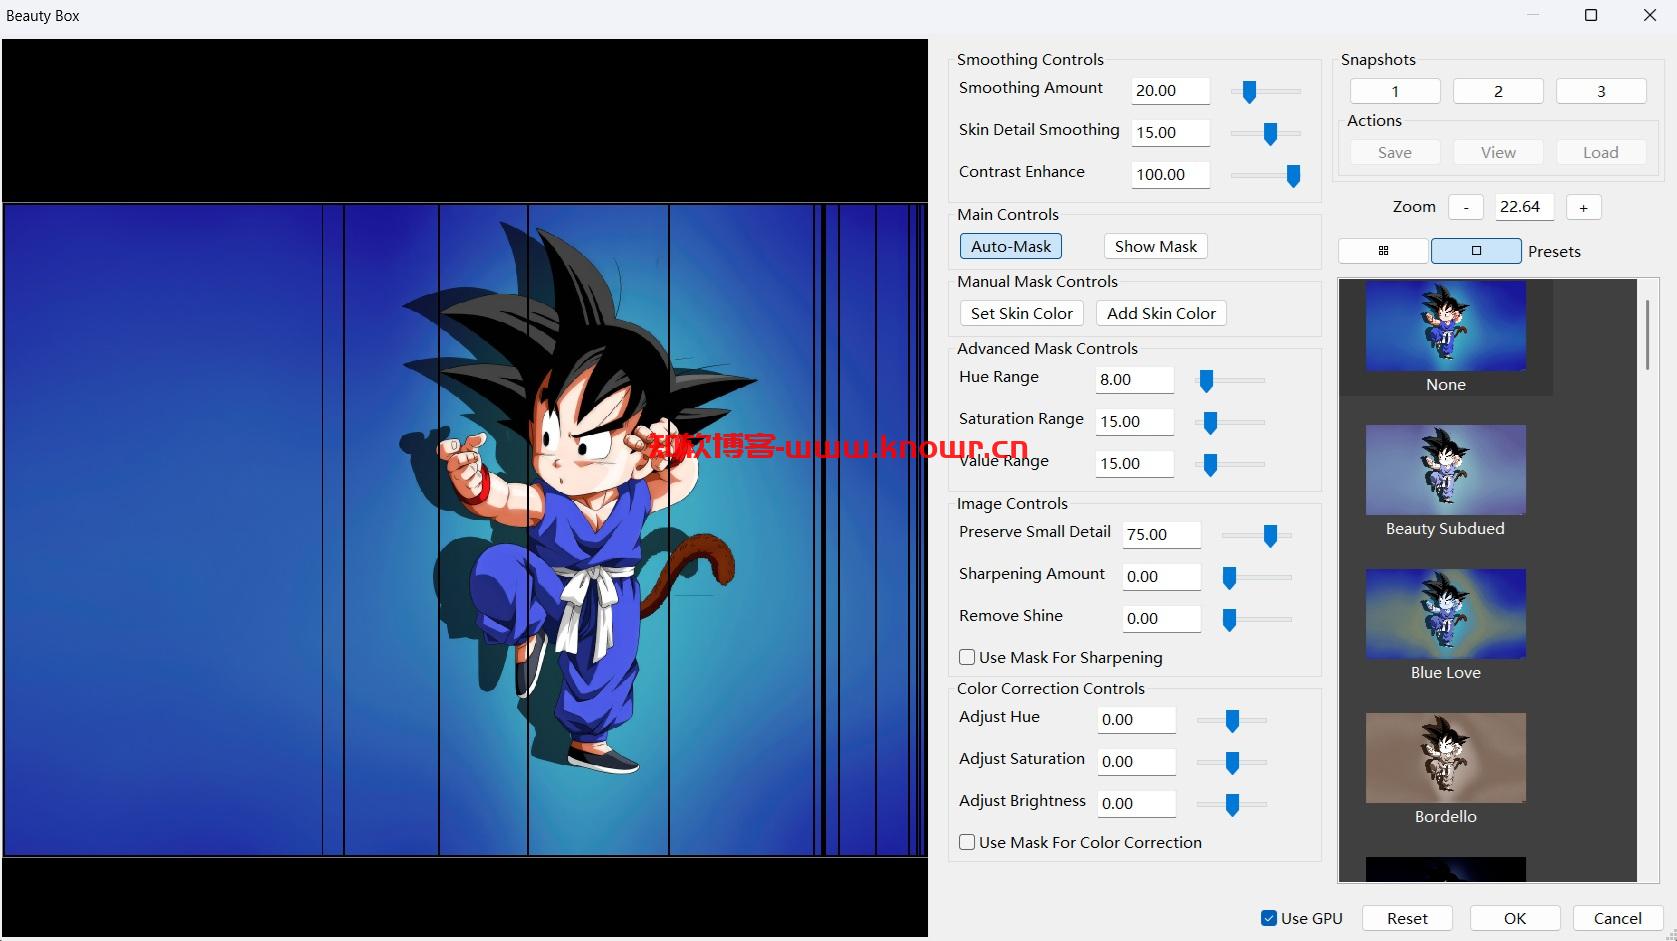Viewport: 1677px width, 941px height.
Task: Click the Adjust Hue value field
Action: tap(1136, 720)
